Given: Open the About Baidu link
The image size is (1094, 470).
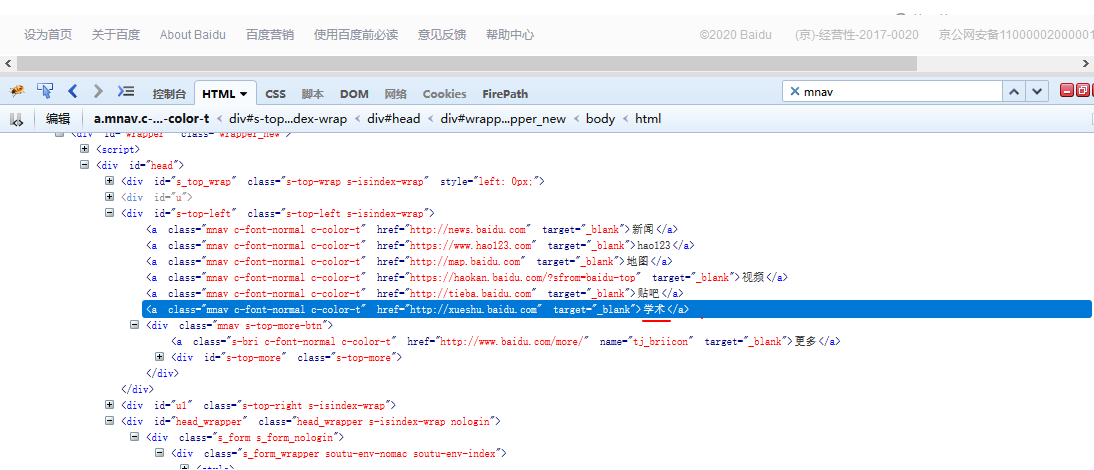Looking at the screenshot, I should (x=193, y=35).
